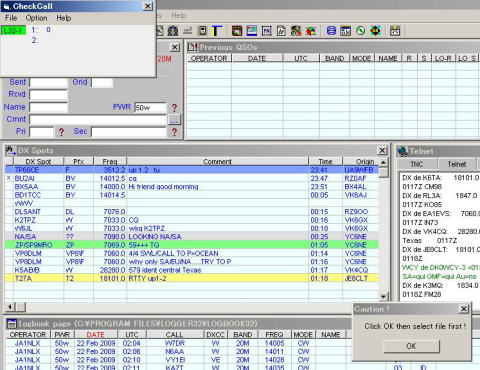This screenshot has width=480, height=370.
Task: Click DX Spots scrollbar up arrow
Action: coord(383,162)
